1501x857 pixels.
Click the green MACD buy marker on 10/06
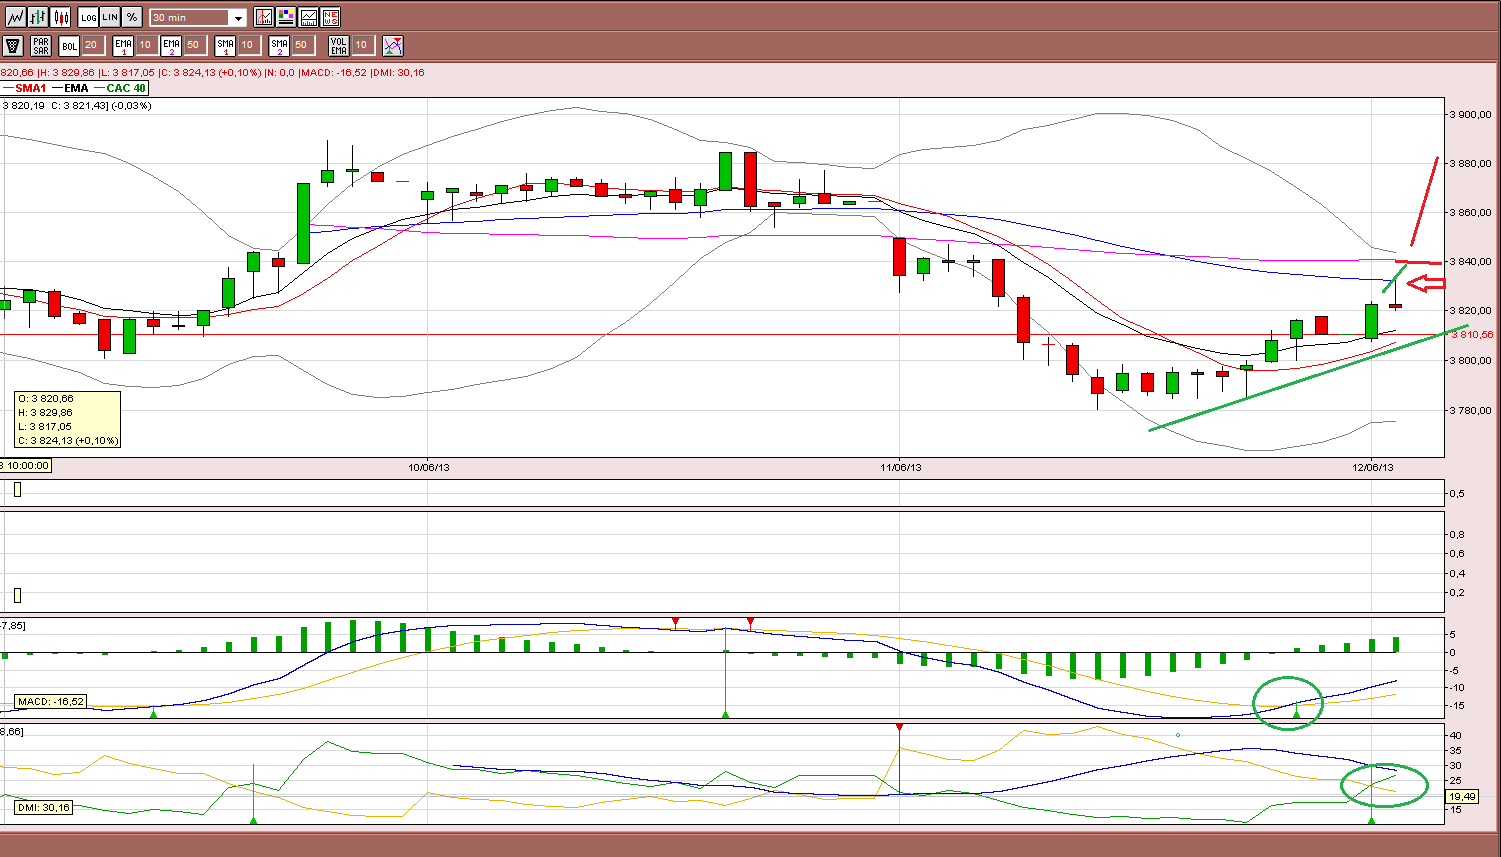click(725, 714)
